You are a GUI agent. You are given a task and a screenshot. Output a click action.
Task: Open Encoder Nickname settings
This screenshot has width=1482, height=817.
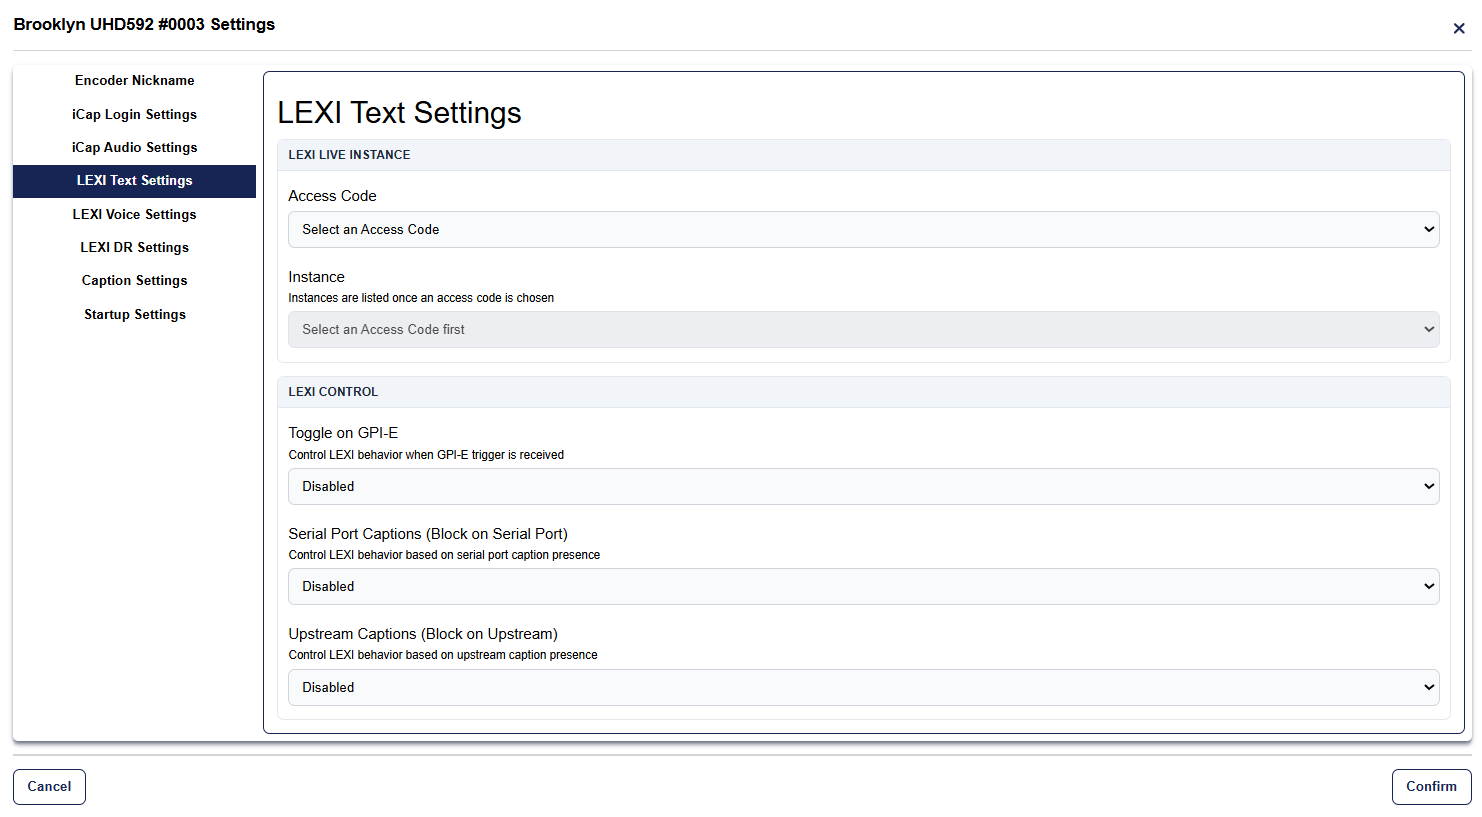[134, 81]
